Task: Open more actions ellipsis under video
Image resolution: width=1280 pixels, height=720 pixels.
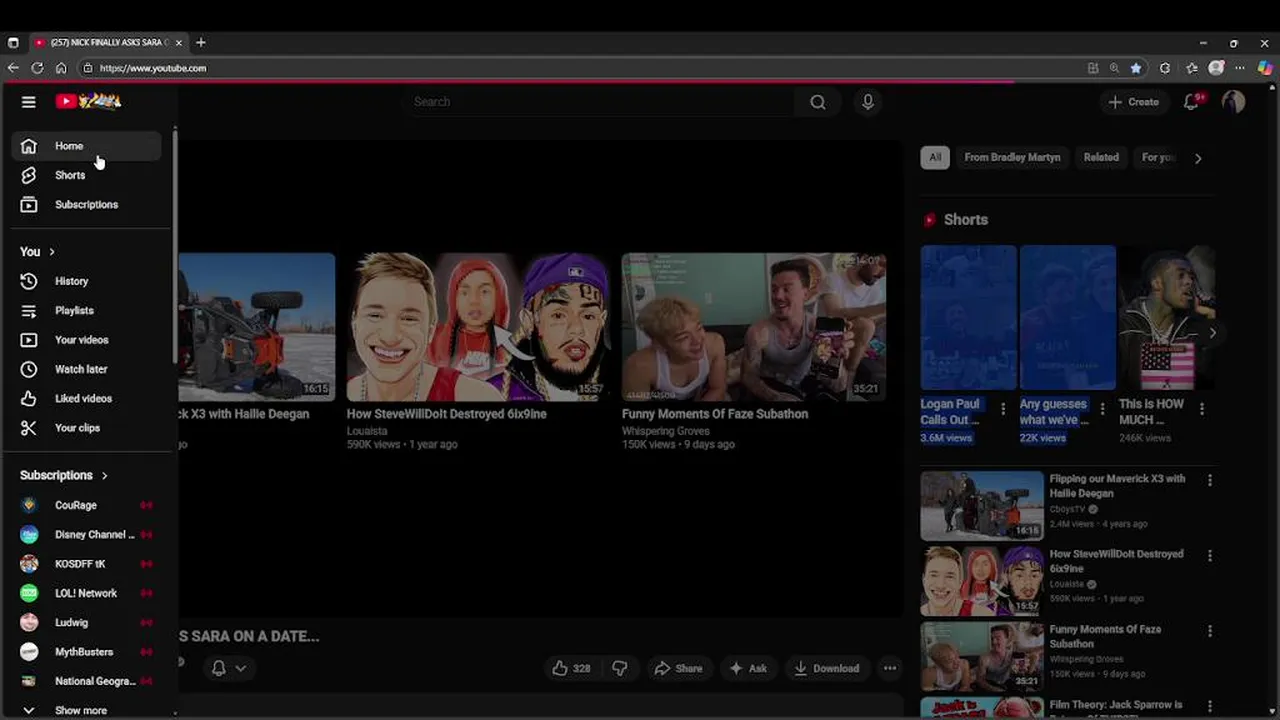Action: pos(890,668)
